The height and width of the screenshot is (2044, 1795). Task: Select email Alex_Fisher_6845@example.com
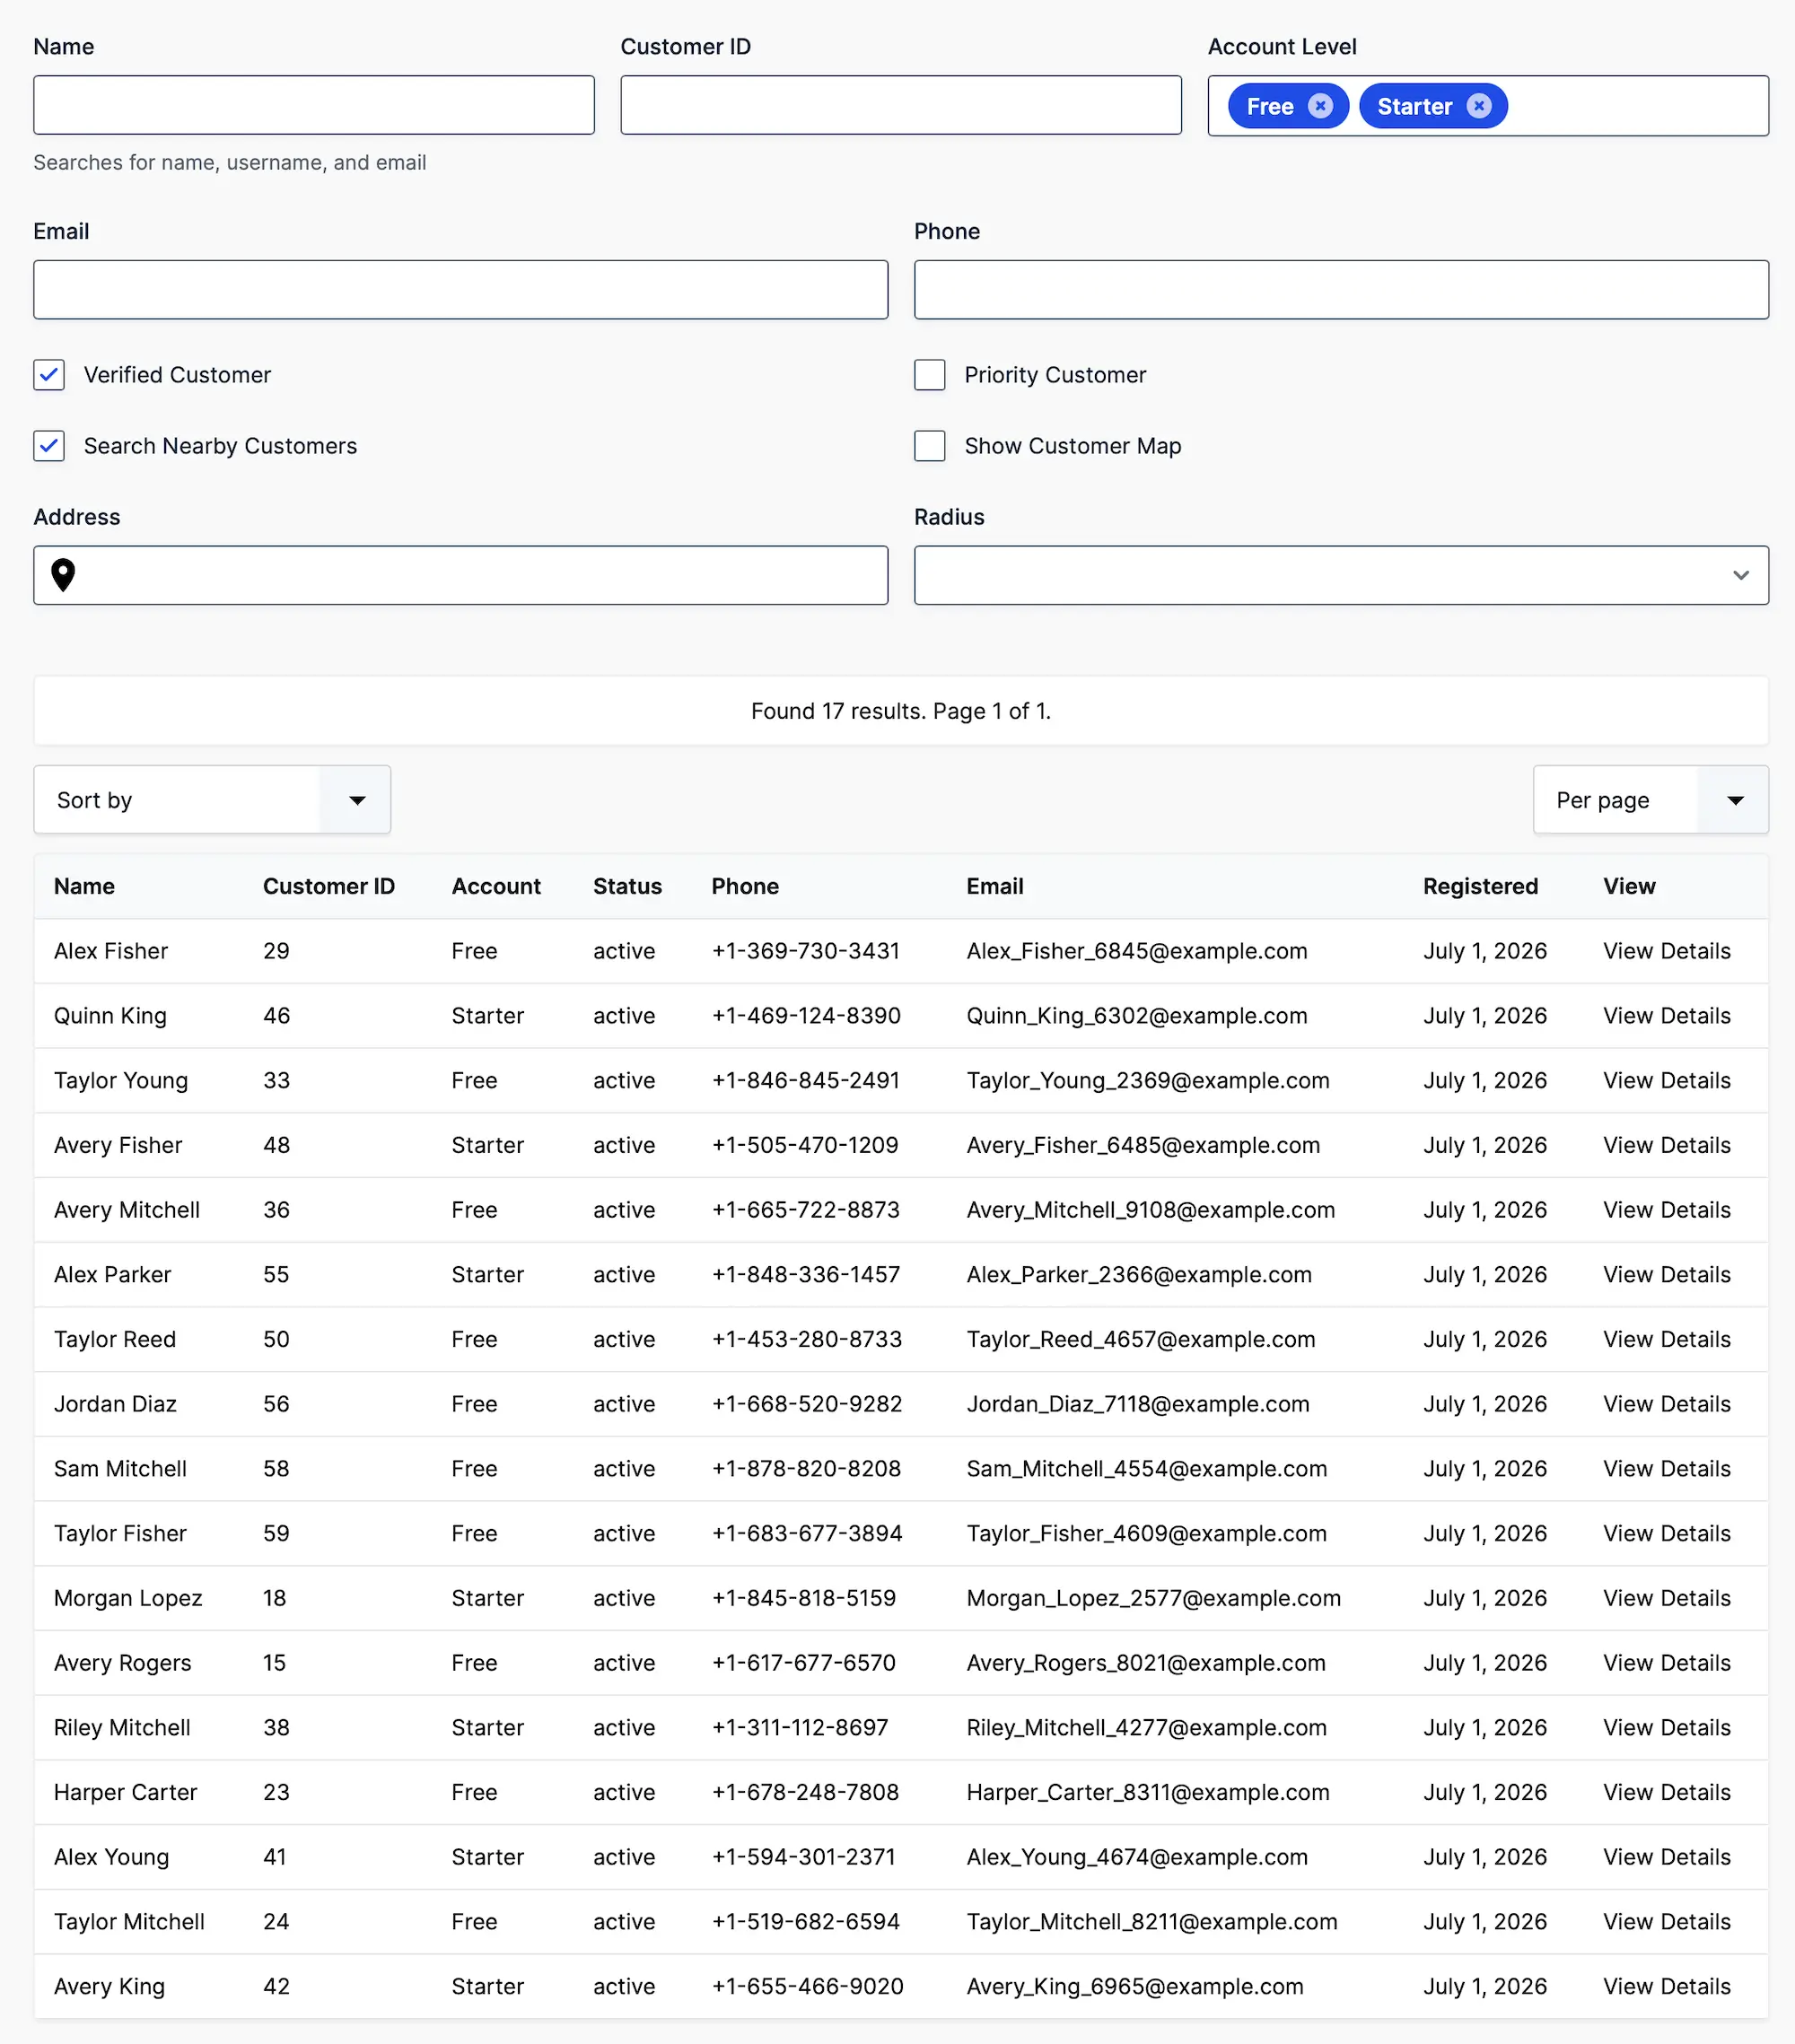point(1137,951)
